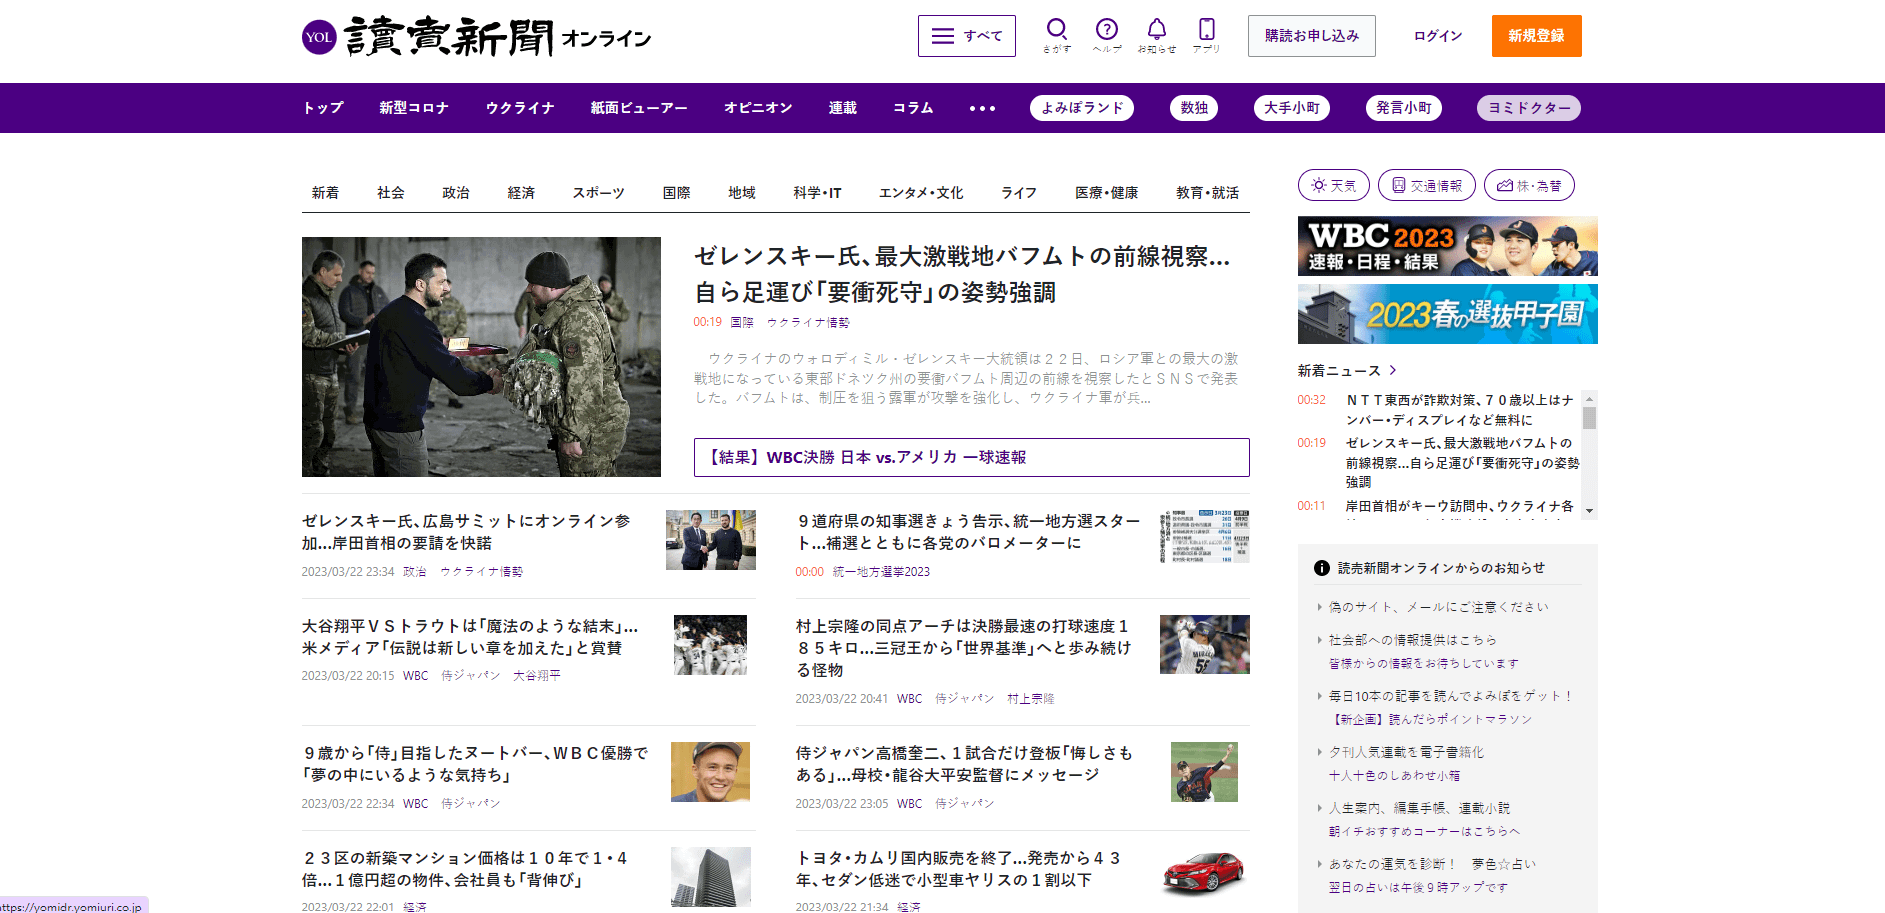Image resolution: width=1885 pixels, height=913 pixels.
Task: Select the 科学・IT category tab
Action: click(818, 193)
